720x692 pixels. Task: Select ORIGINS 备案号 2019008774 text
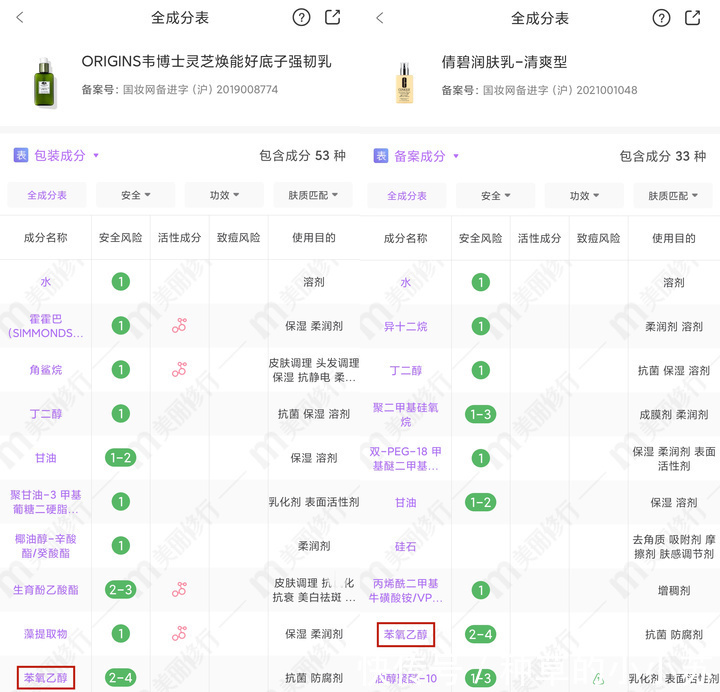[180, 90]
